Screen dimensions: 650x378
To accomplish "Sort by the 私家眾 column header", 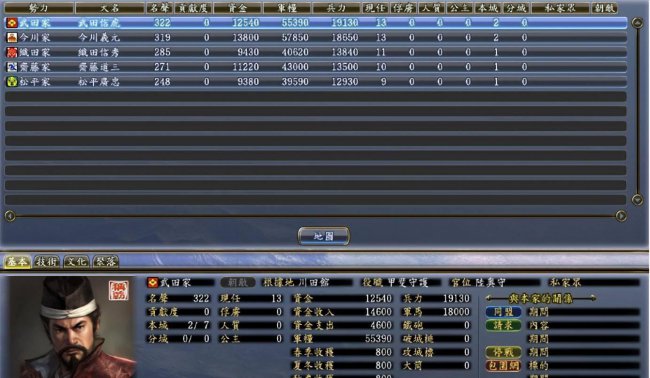I will (x=560, y=8).
